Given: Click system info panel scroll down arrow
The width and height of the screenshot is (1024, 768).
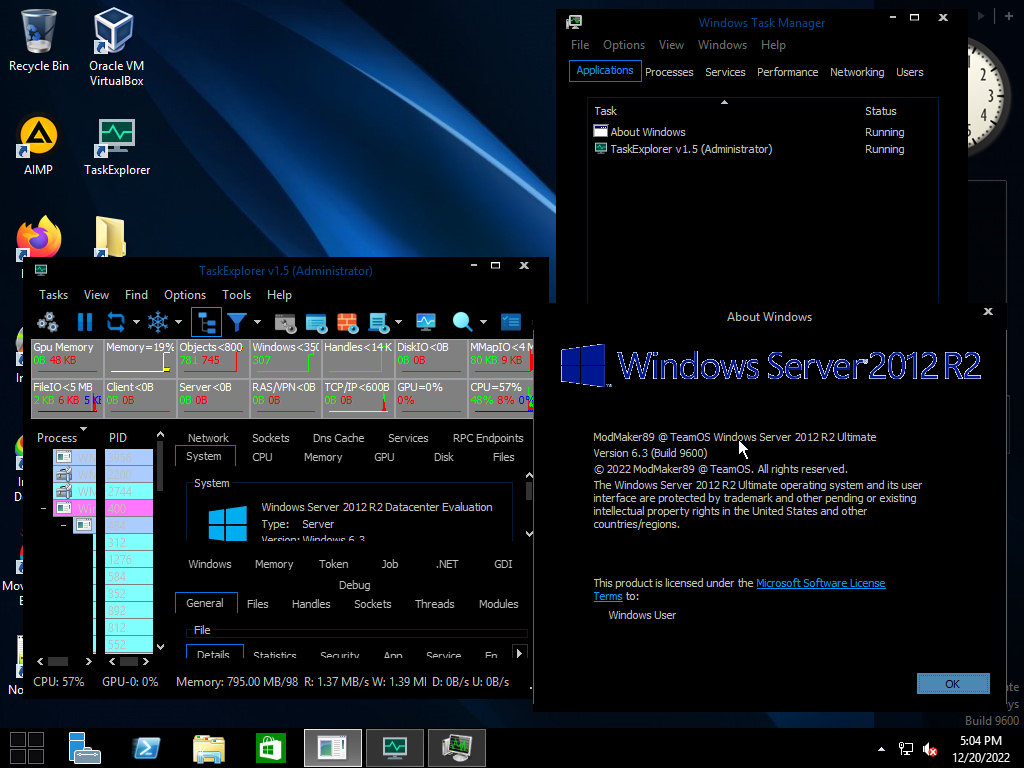Looking at the screenshot, I should coord(528,534).
